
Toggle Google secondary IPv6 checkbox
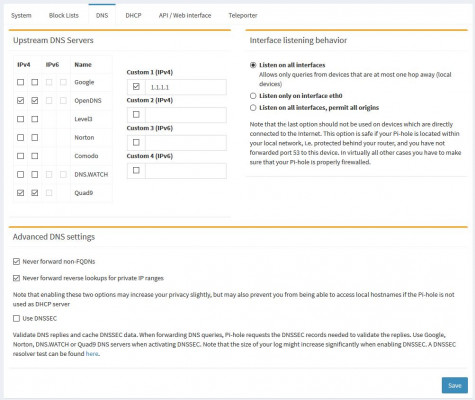tap(63, 82)
